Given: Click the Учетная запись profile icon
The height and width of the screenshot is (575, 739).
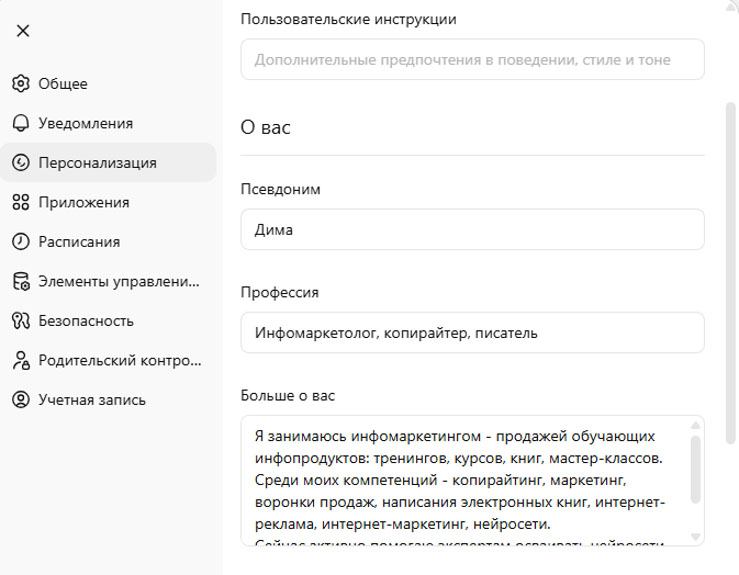Looking at the screenshot, I should [21, 400].
